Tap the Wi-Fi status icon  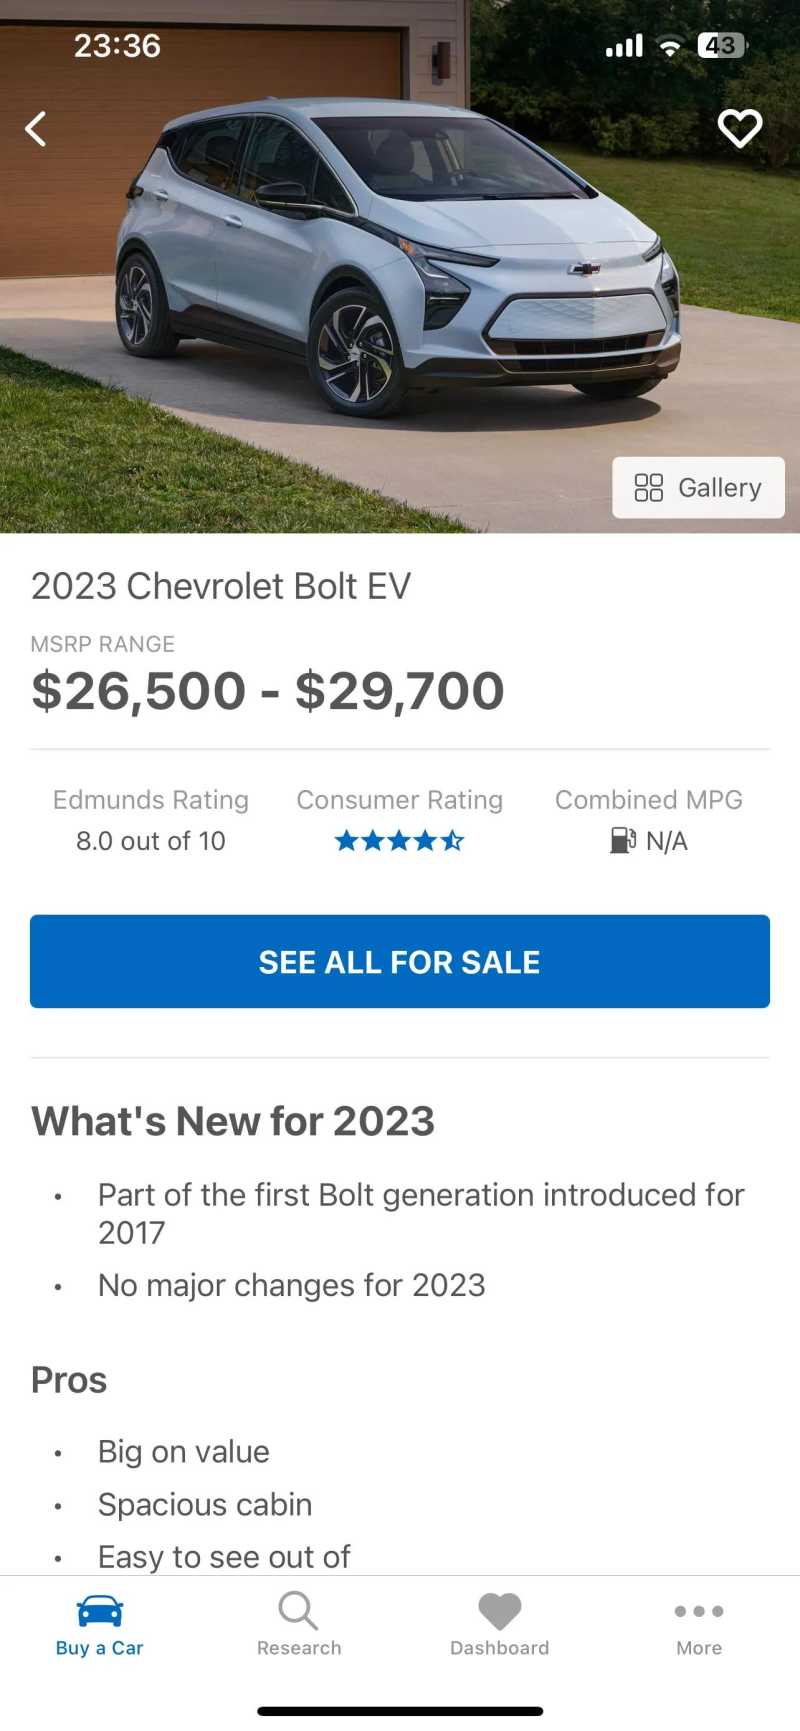pyautogui.click(x=671, y=46)
